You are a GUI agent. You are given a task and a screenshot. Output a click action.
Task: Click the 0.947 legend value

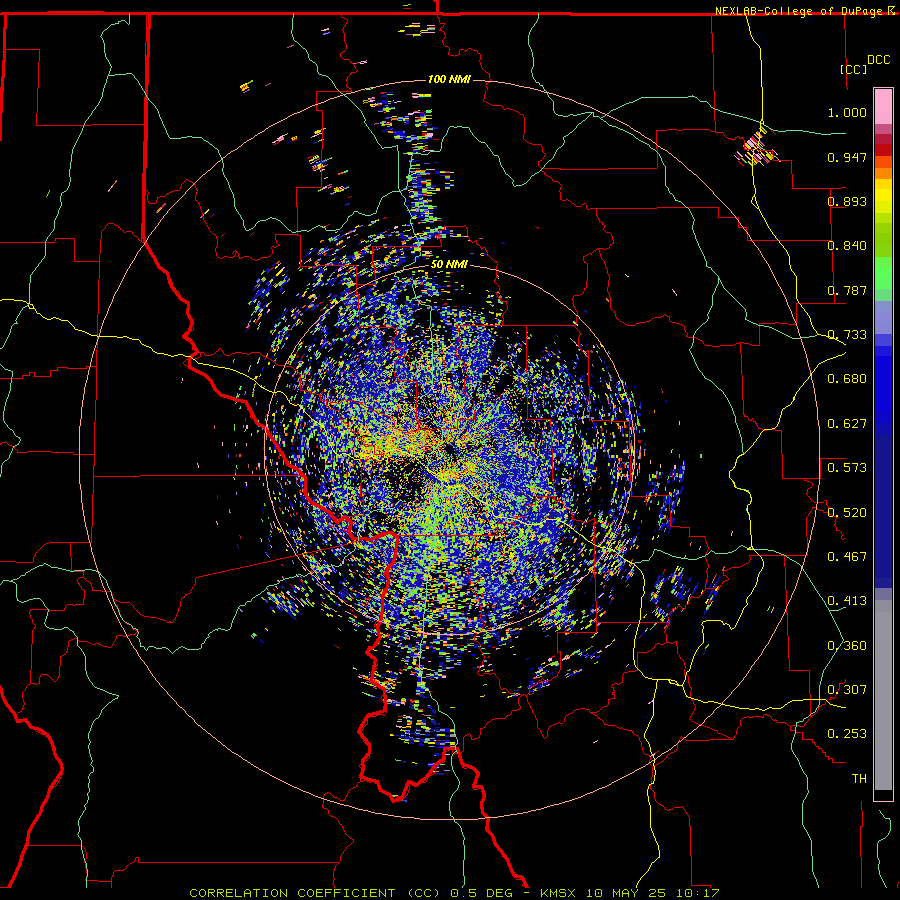tap(847, 157)
